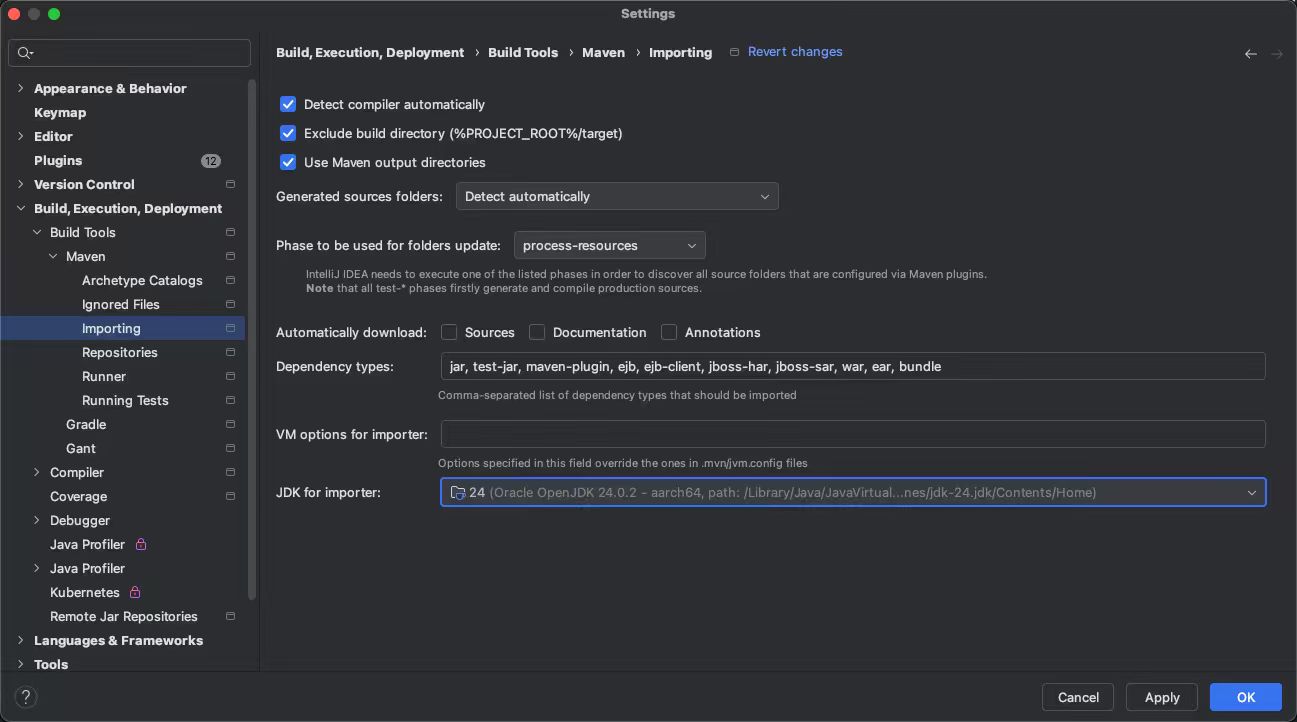Click the Dependency types text field

pos(852,366)
